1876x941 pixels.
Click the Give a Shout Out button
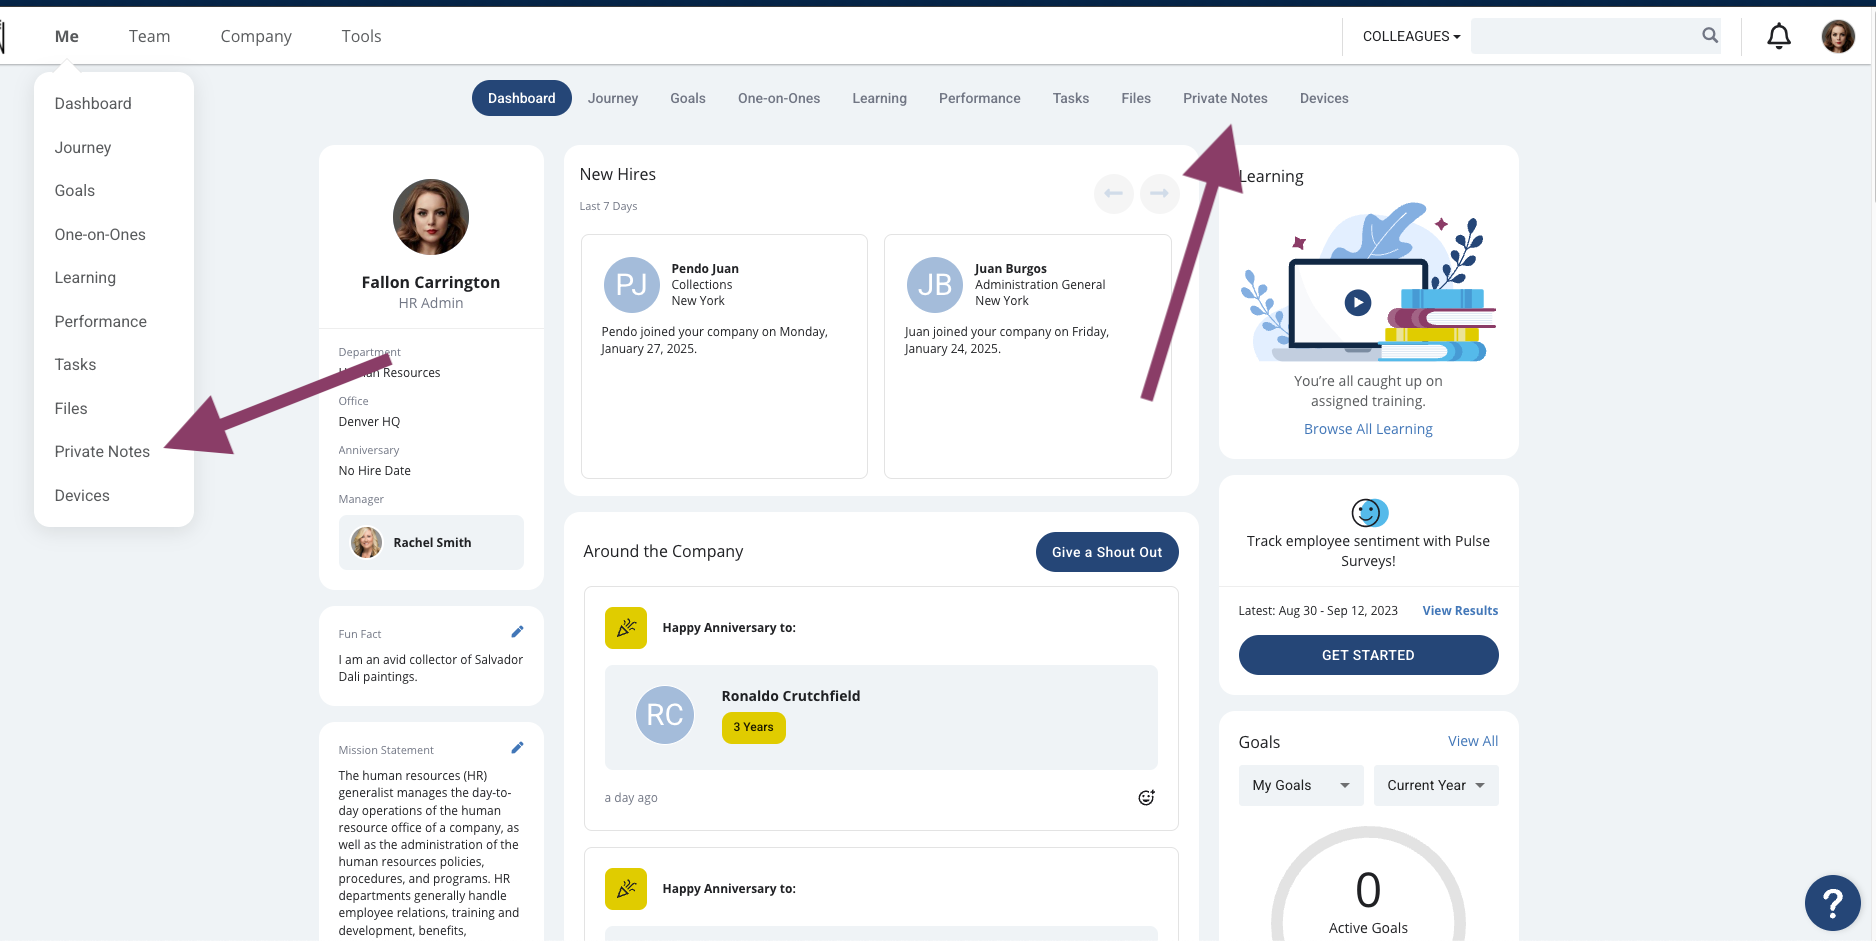pyautogui.click(x=1107, y=552)
